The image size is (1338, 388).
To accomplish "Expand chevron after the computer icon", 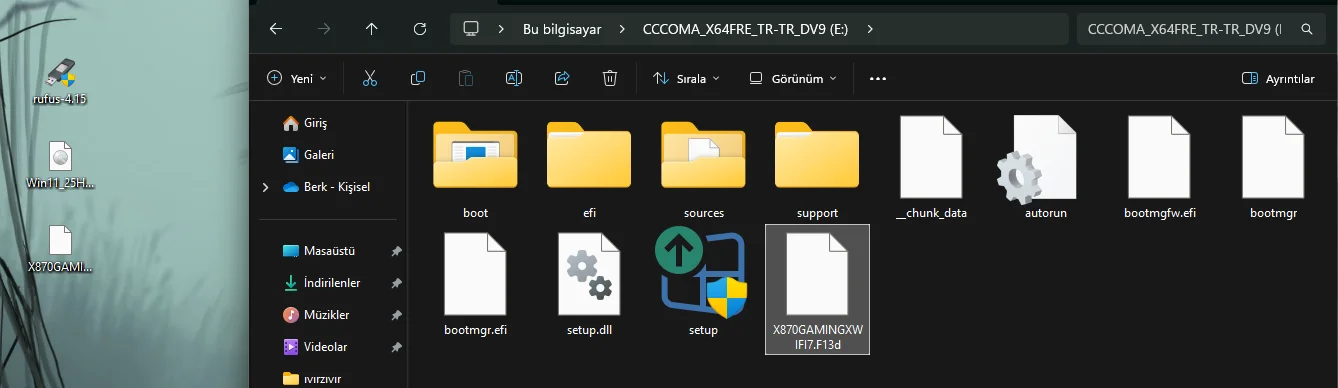I will (500, 29).
